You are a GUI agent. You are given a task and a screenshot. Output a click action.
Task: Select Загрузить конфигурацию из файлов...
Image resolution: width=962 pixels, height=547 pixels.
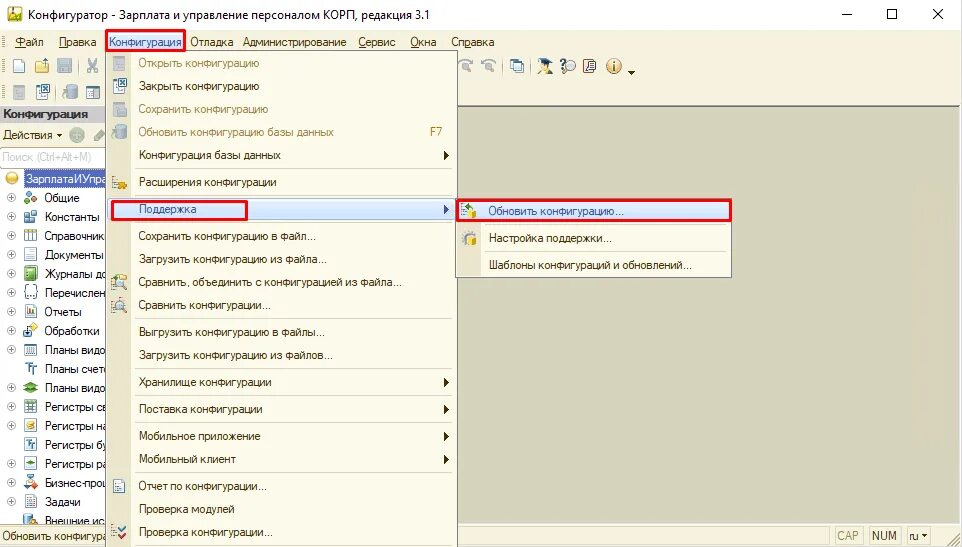tap(282, 355)
